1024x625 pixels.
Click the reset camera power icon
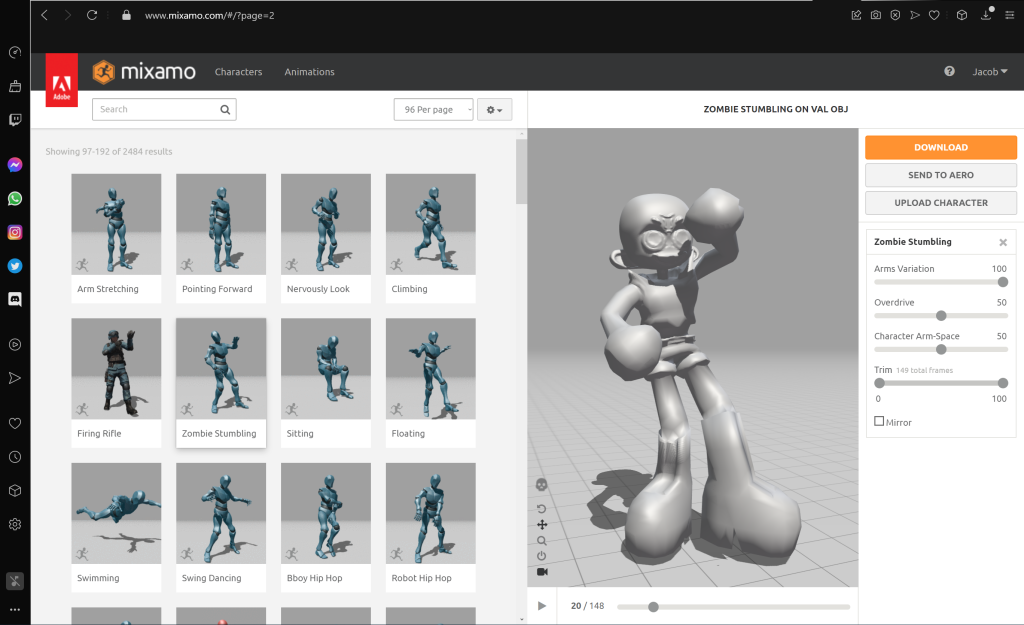pos(542,556)
